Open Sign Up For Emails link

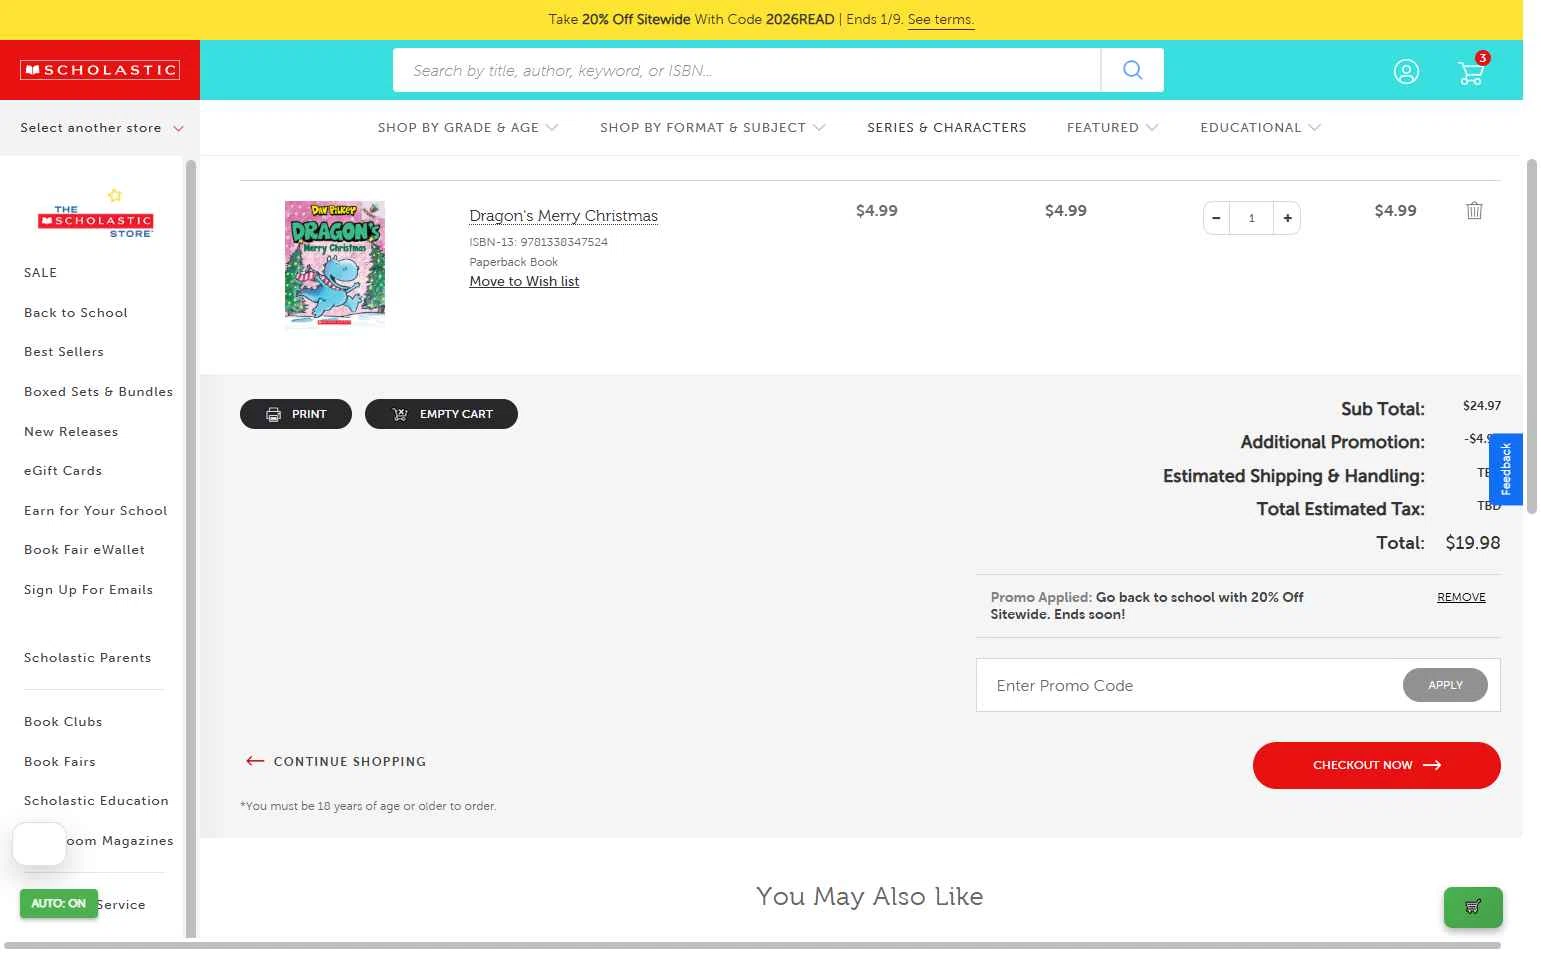click(88, 589)
